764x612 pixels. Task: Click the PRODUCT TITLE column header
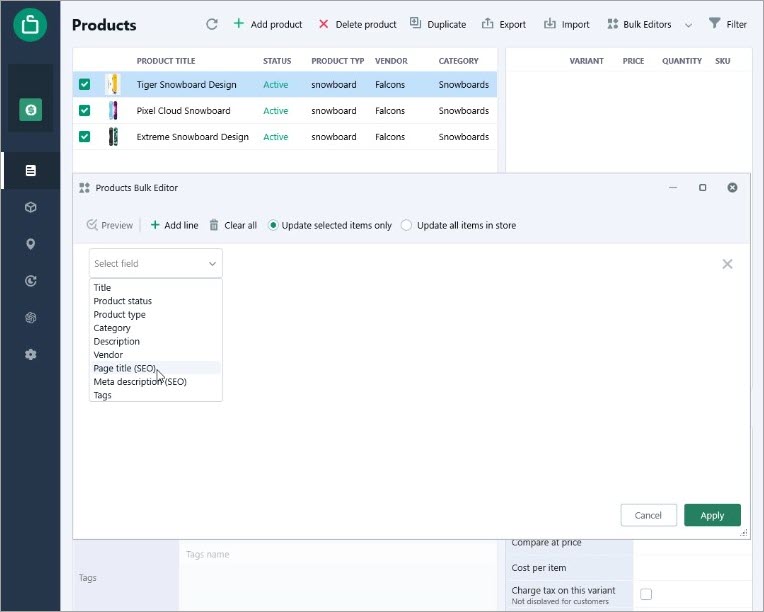pos(166,61)
